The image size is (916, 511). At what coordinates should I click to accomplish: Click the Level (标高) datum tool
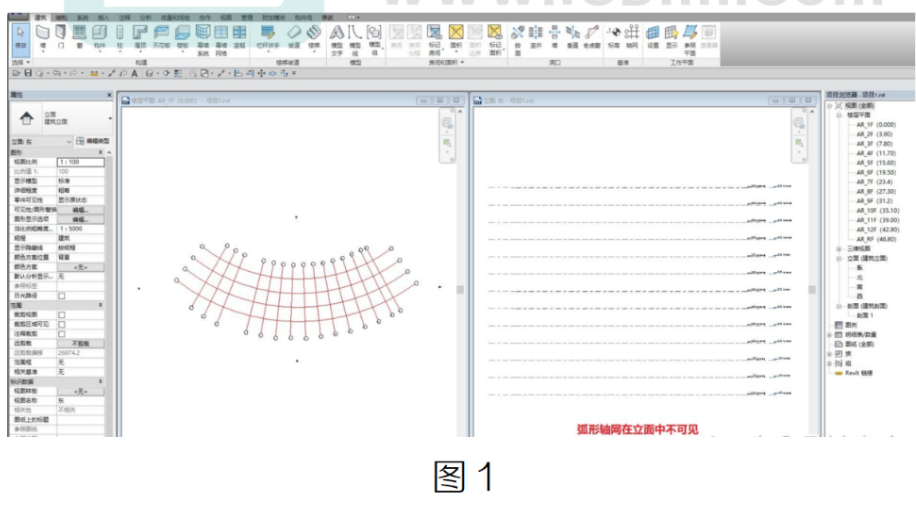(613, 36)
